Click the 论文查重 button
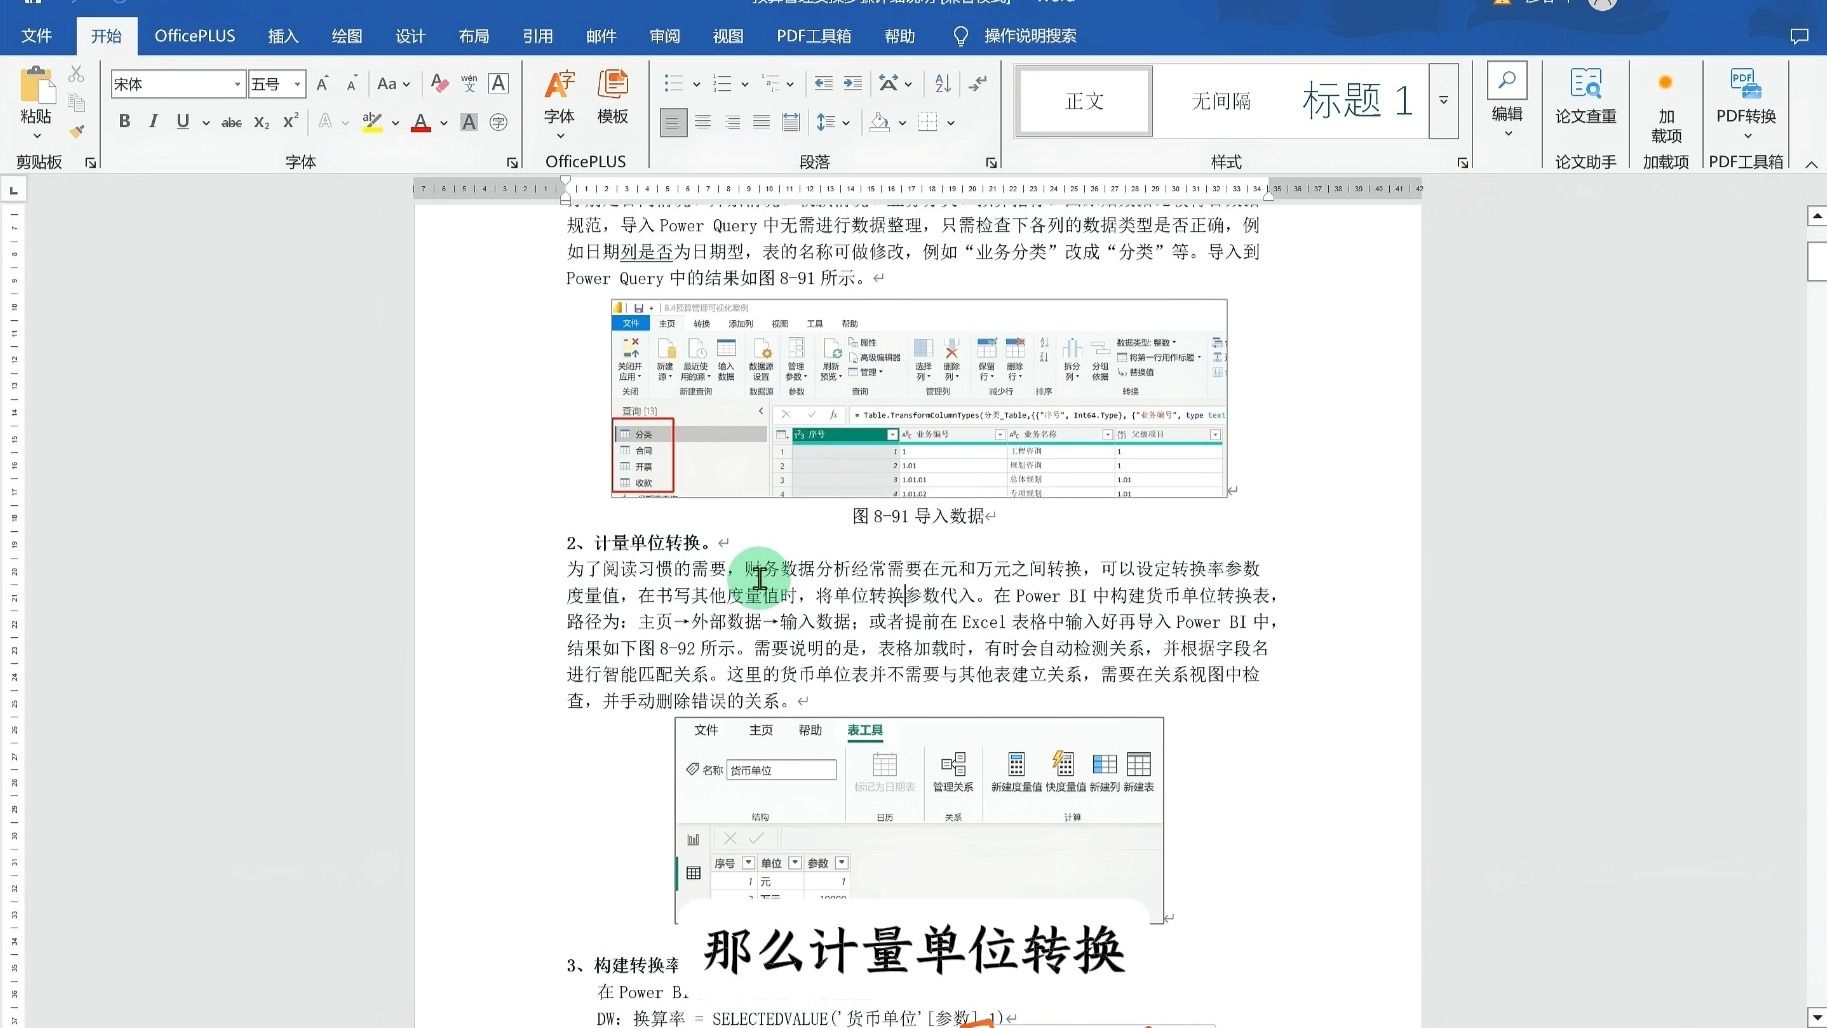This screenshot has height=1028, width=1827. click(1584, 100)
